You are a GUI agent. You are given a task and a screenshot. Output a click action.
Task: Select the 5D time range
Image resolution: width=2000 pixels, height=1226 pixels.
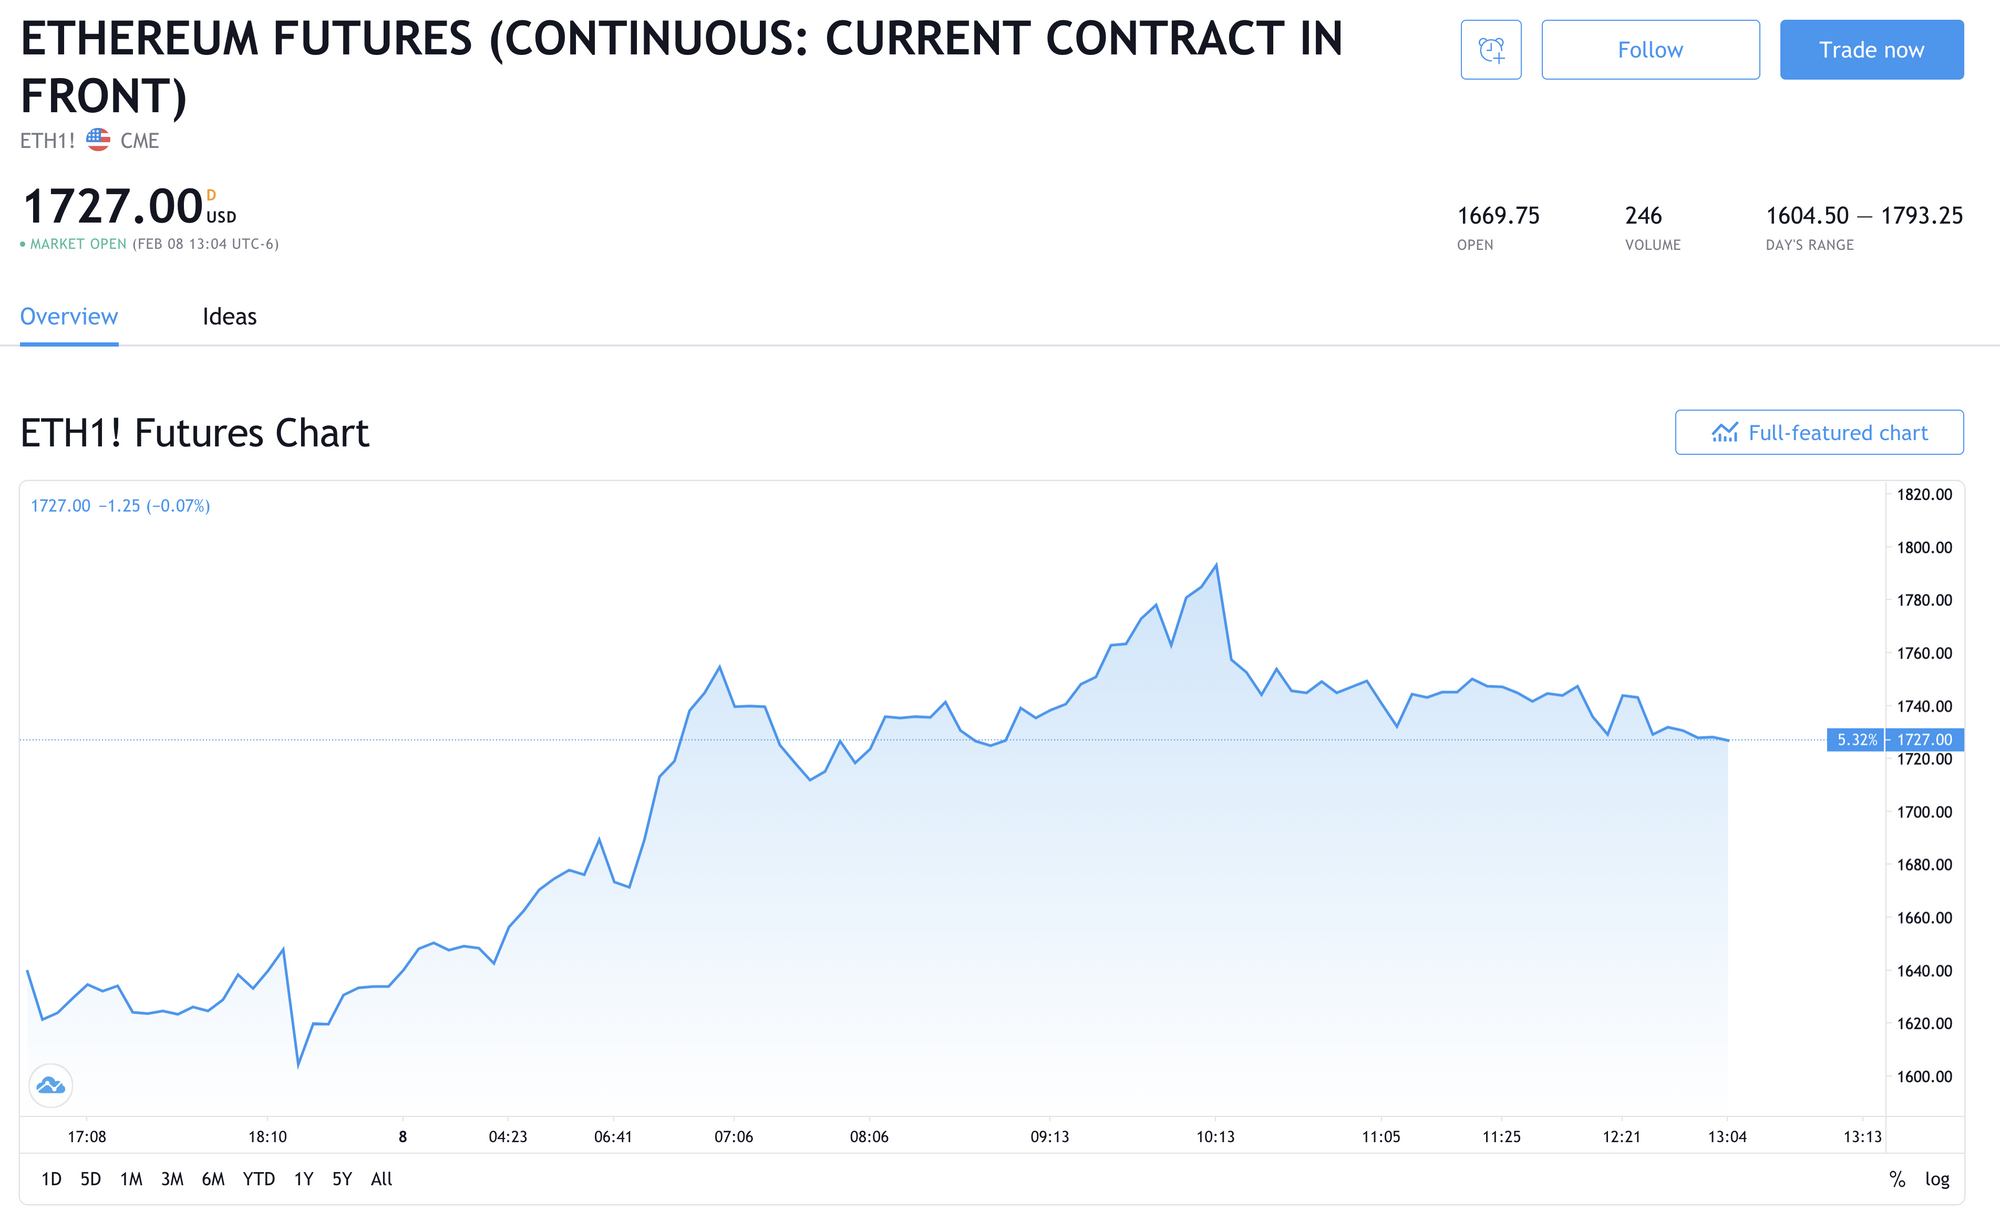click(90, 1179)
